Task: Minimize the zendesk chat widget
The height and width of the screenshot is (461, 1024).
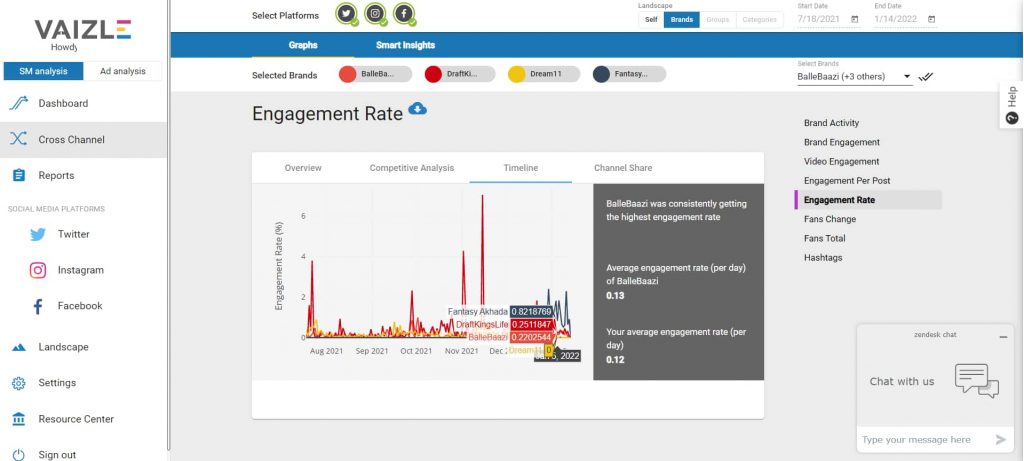Action: coord(1003,336)
